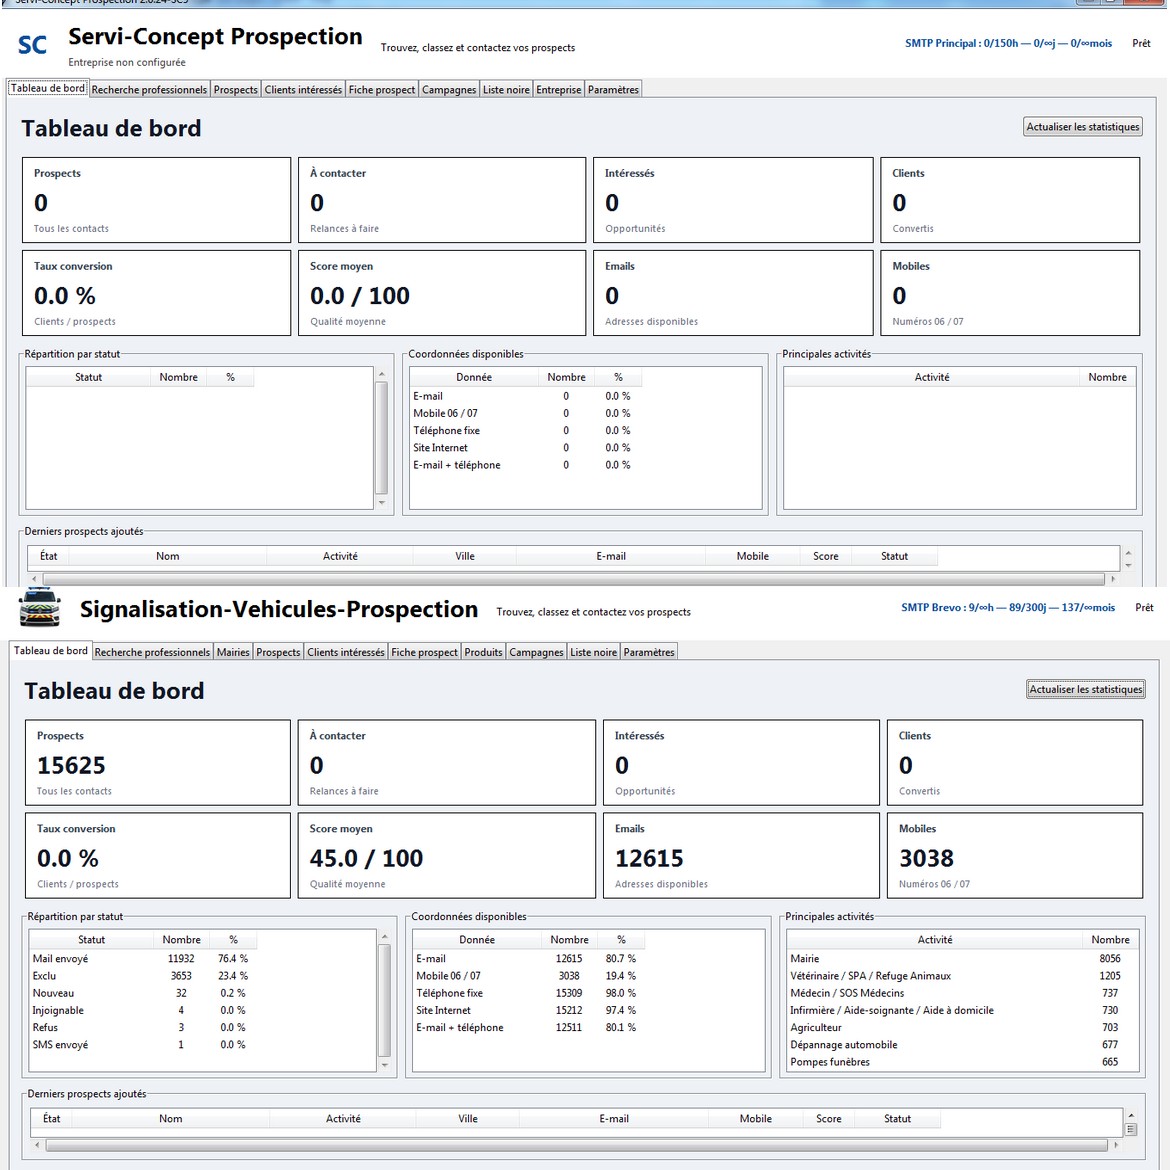Select the 'Pompes funèbres' activity row

click(x=963, y=1062)
